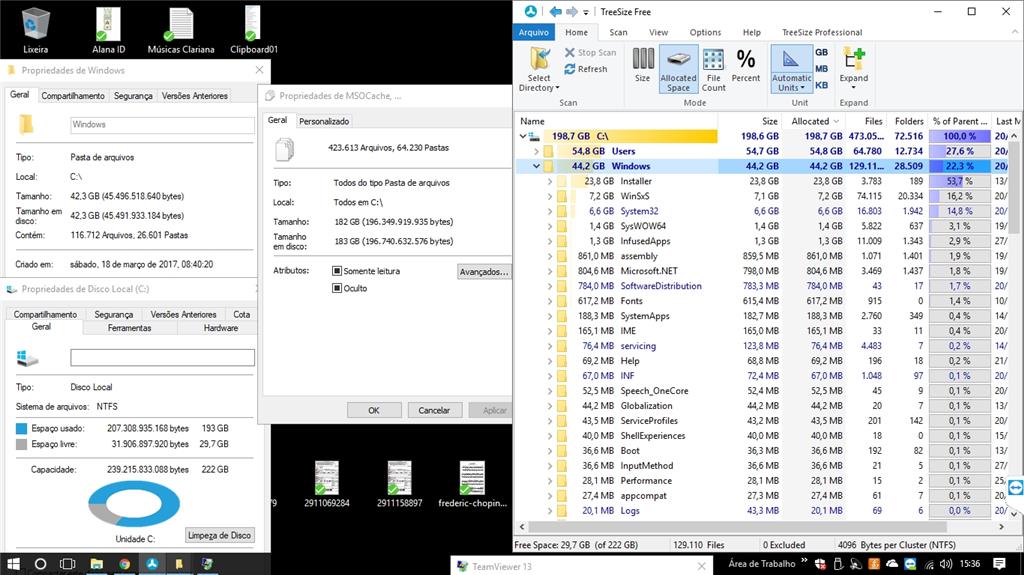
Task: Click the Avançados button
Action: [x=483, y=272]
